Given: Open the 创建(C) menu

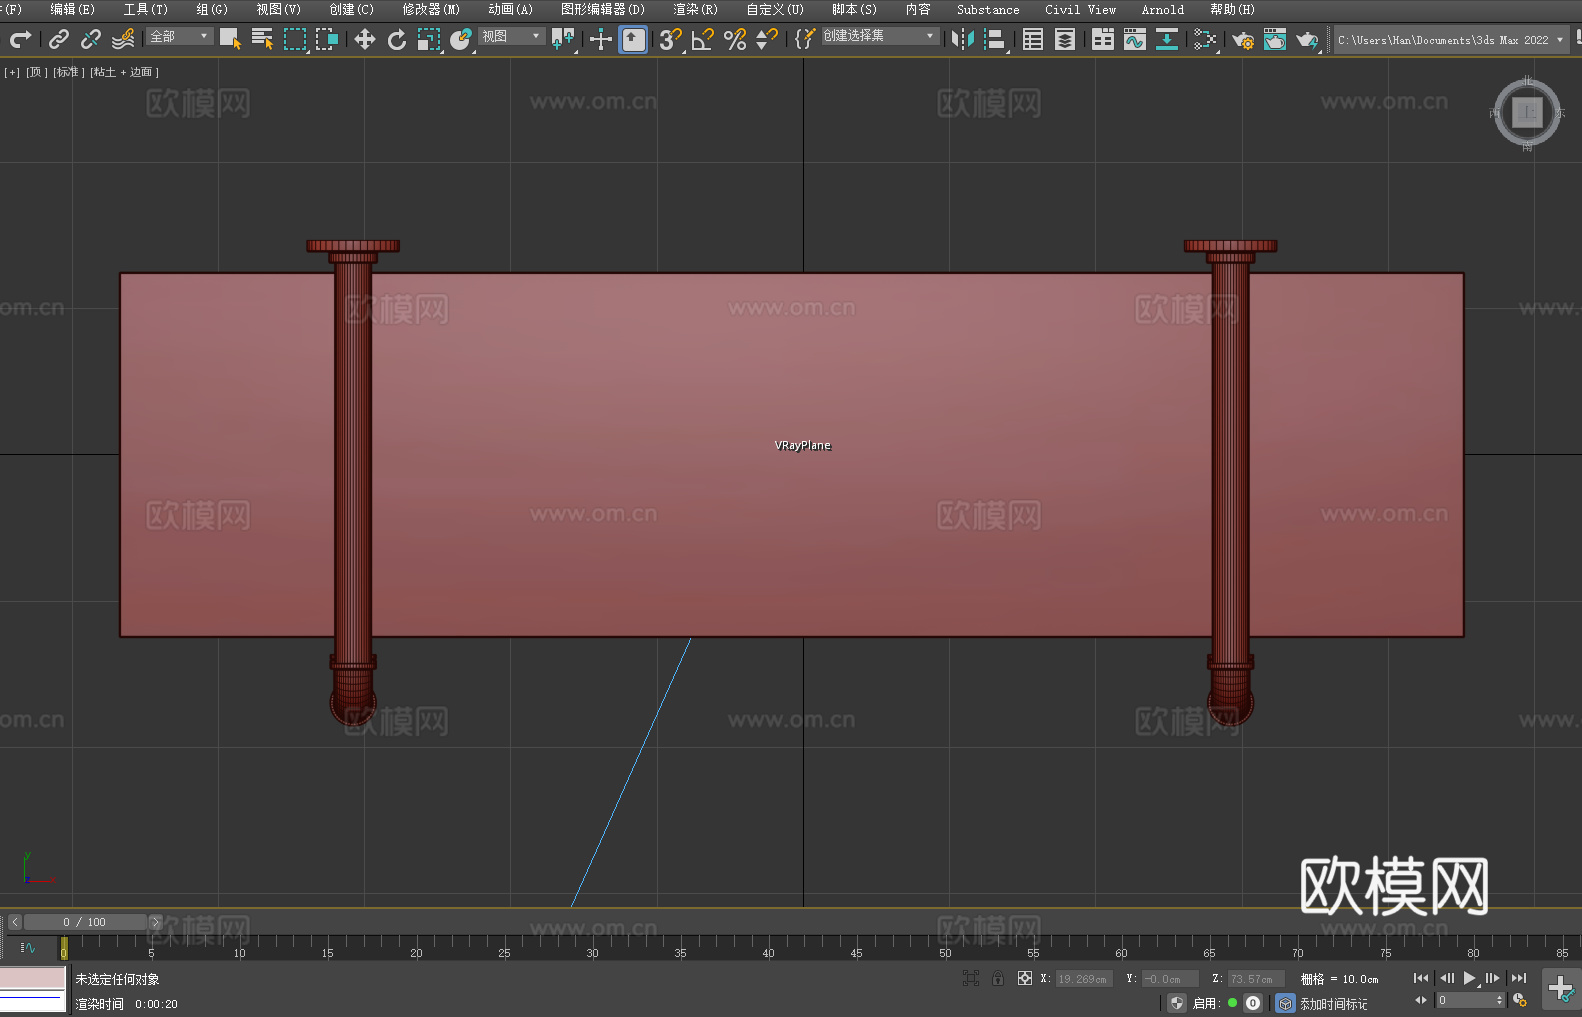Looking at the screenshot, I should click(x=351, y=9).
